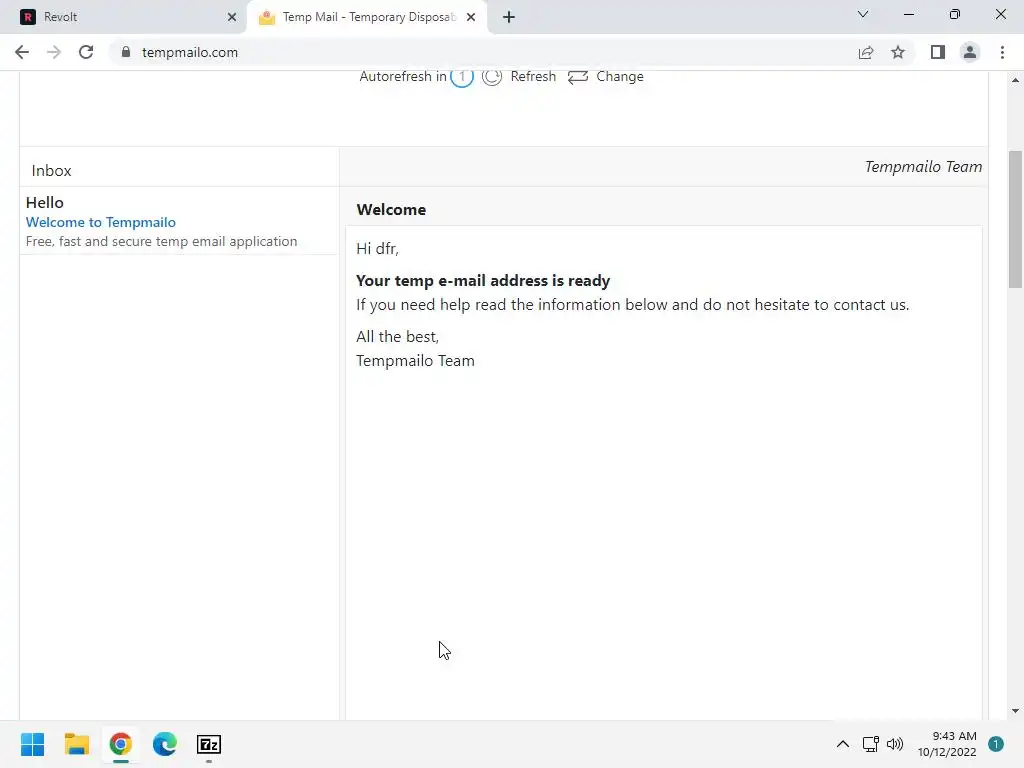The image size is (1024, 768).
Task: Click the Refresh inbox button
Action: [533, 76]
